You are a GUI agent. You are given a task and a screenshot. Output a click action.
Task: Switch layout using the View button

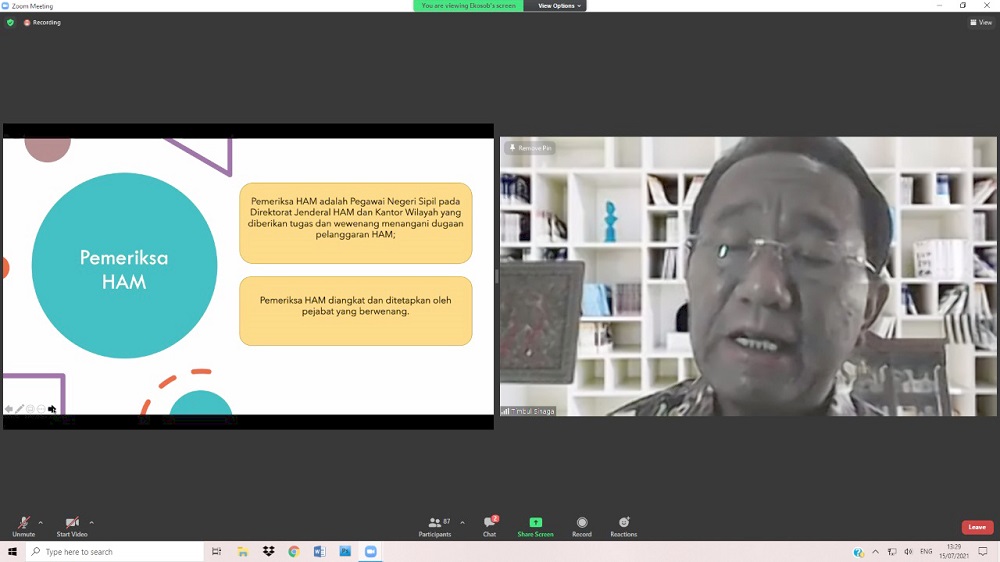click(981, 22)
